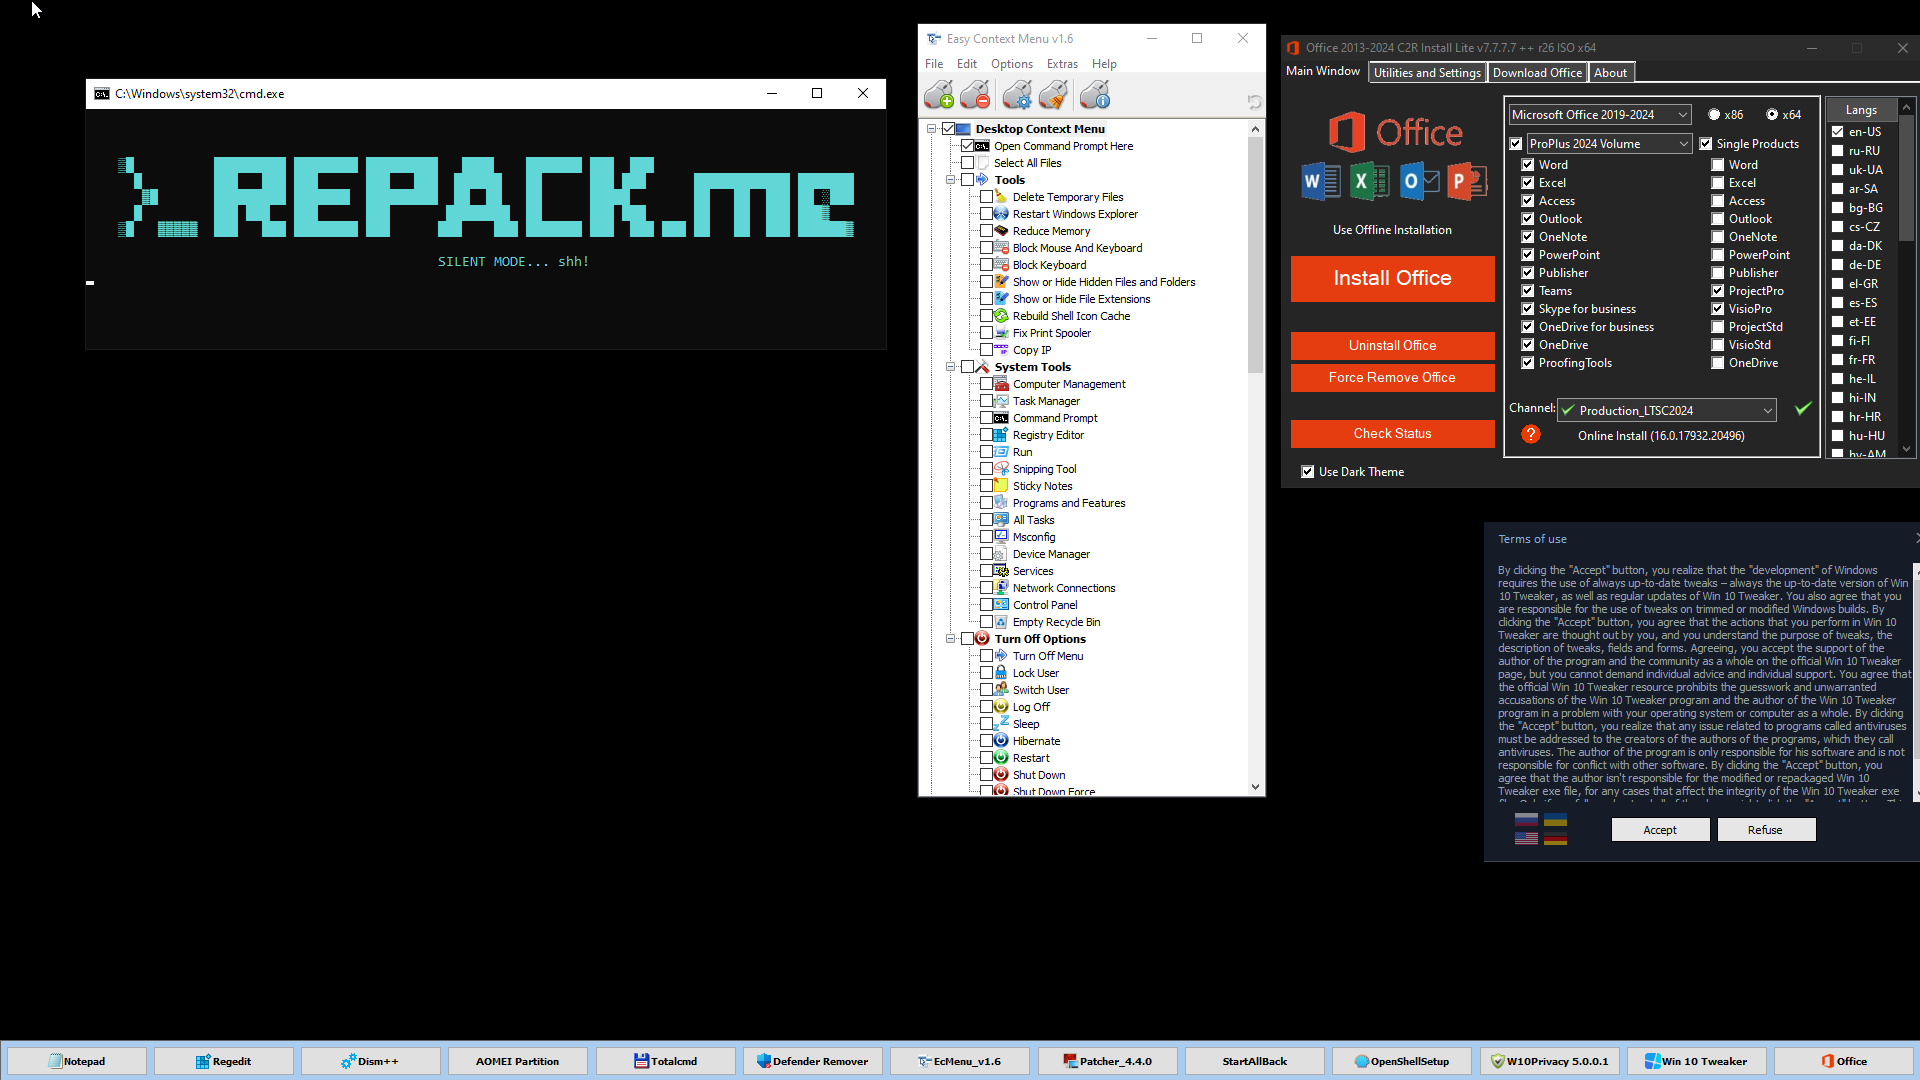Open the ProPlus 2024 Volume edition dropdown

[x=1609, y=144]
